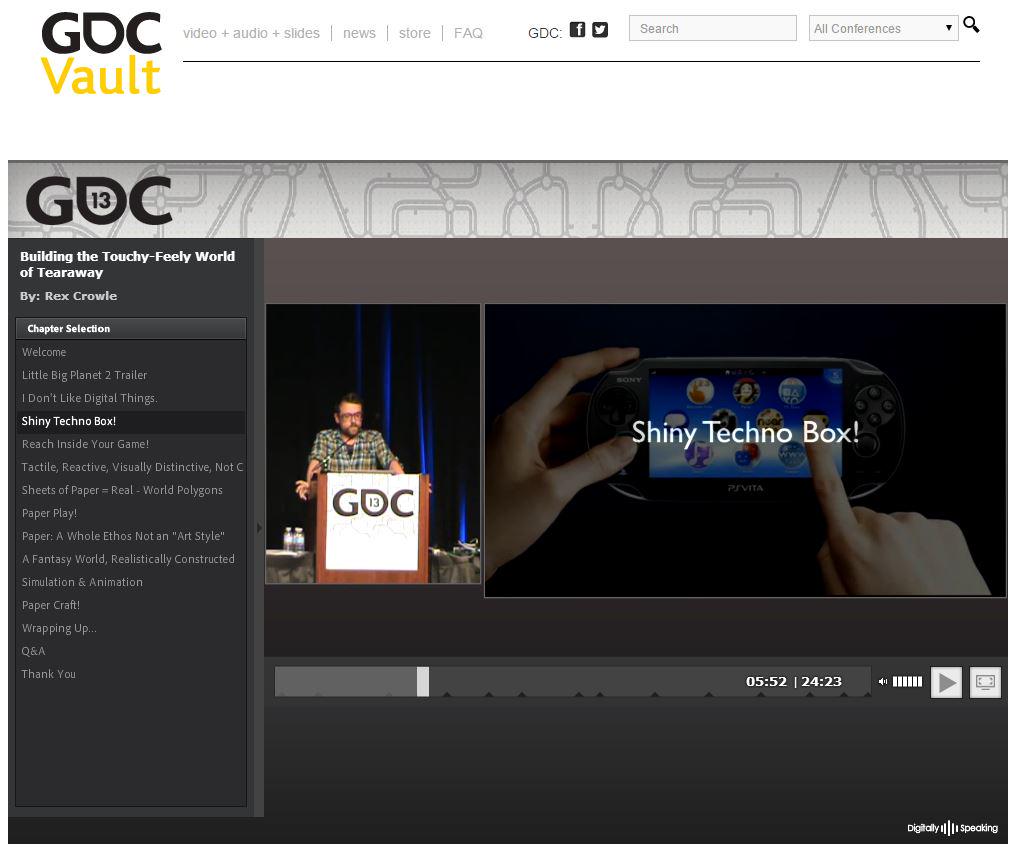
Task: Click the GDC 13 banner logo
Action: [x=98, y=201]
